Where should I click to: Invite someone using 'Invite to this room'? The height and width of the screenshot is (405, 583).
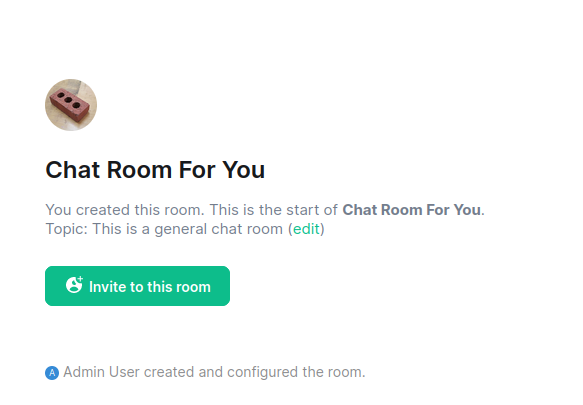click(x=137, y=286)
